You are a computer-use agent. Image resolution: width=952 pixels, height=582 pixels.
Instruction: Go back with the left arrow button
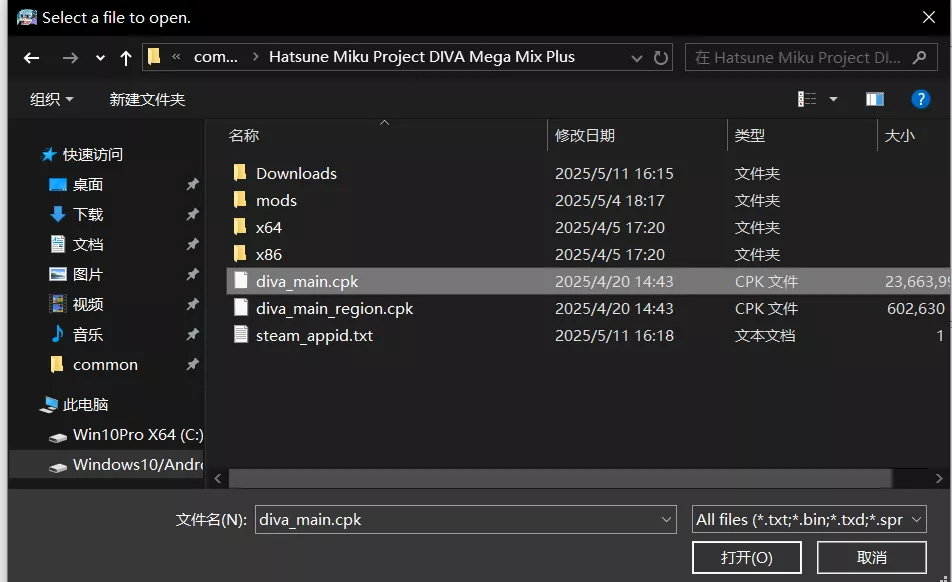coord(32,58)
